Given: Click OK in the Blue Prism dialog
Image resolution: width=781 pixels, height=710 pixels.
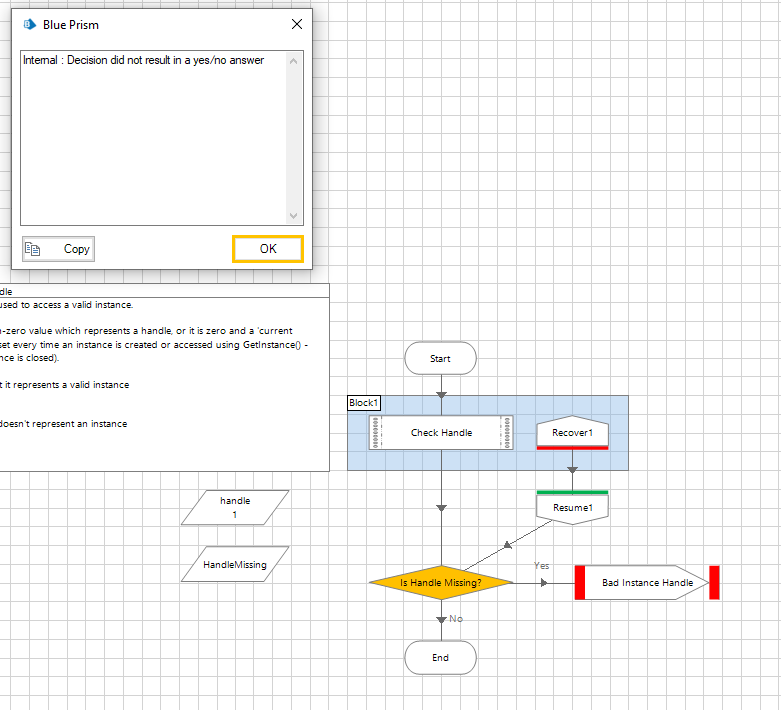Looking at the screenshot, I should [267, 249].
